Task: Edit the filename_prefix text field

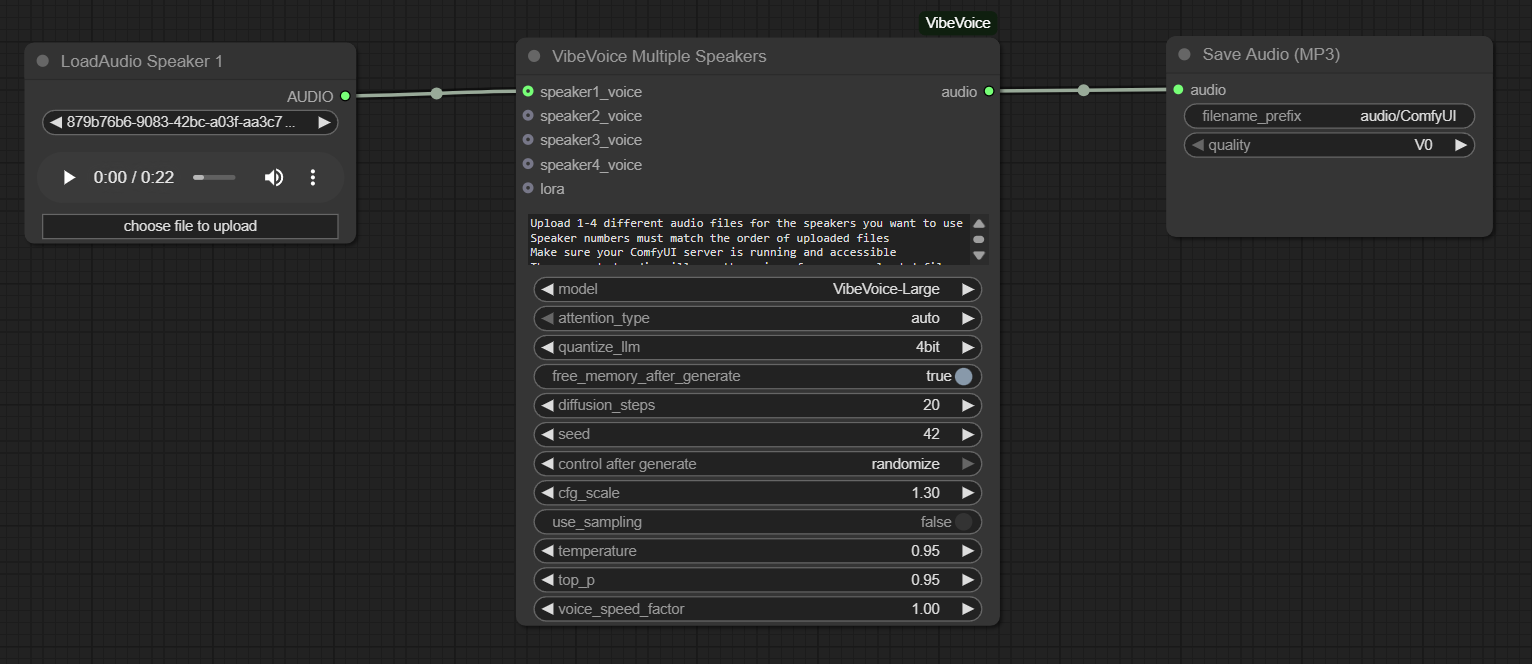Action: pyautogui.click(x=1329, y=116)
